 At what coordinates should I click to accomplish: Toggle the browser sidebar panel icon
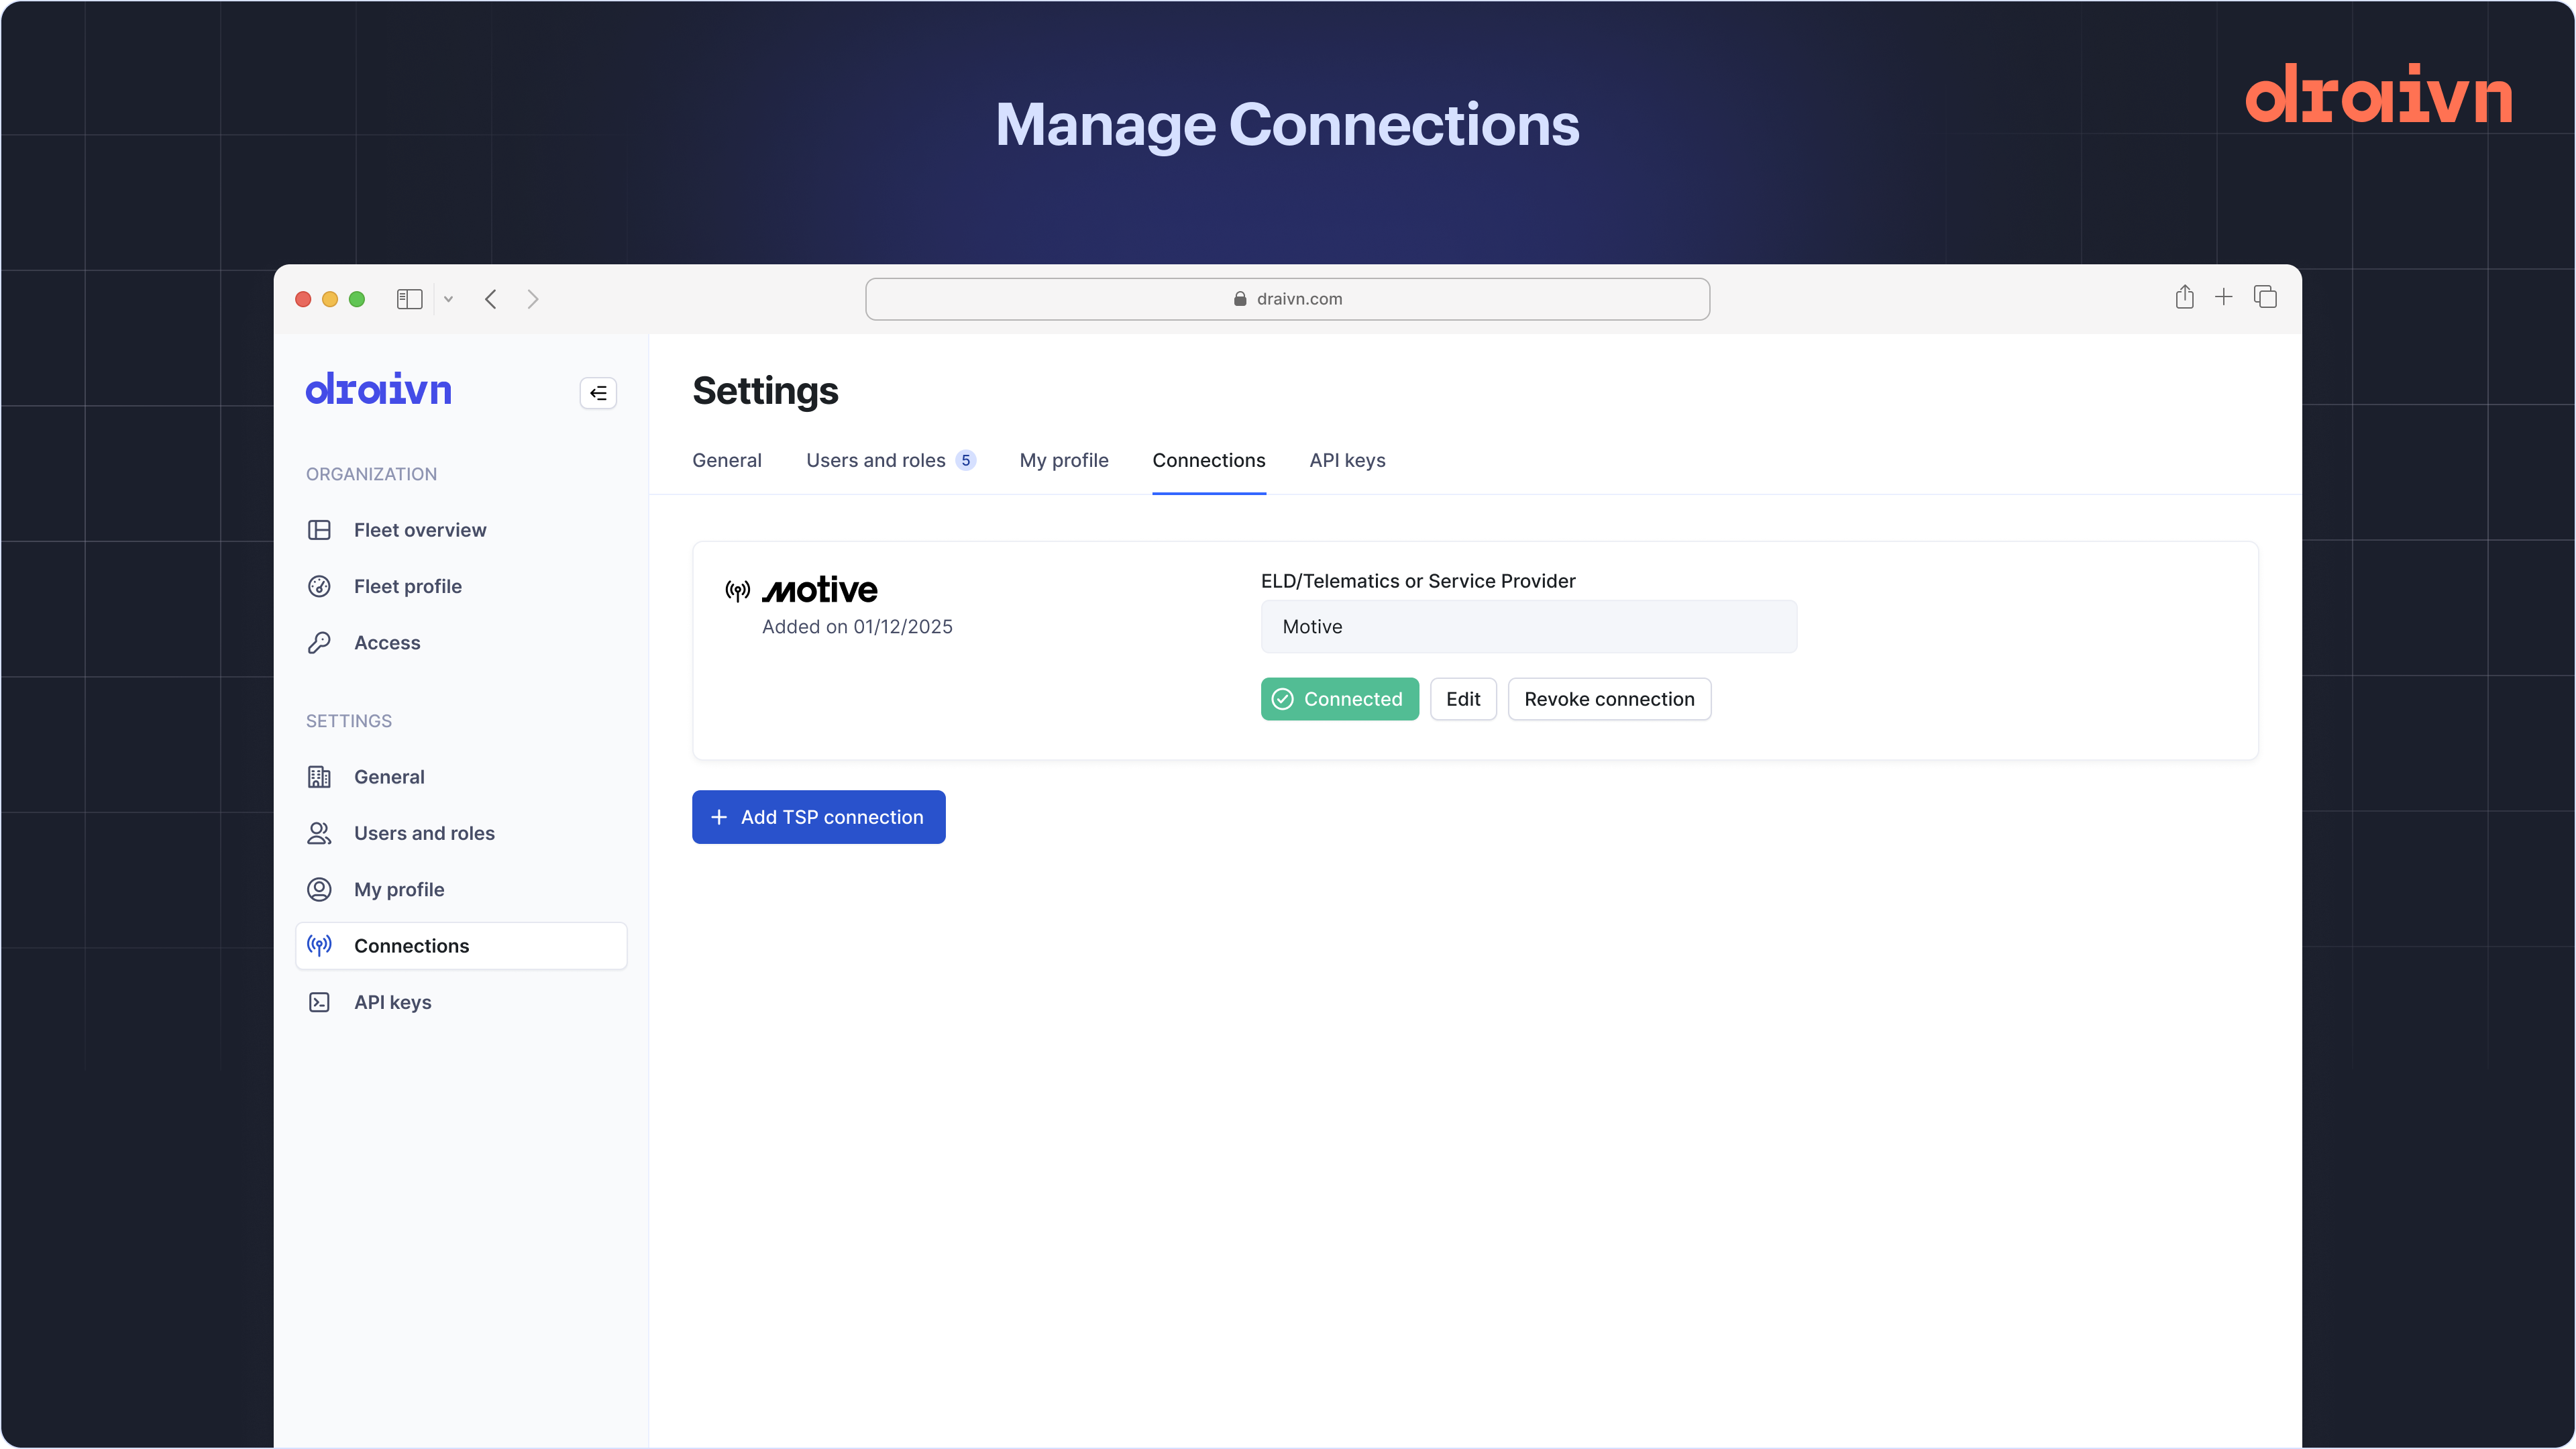tap(409, 299)
